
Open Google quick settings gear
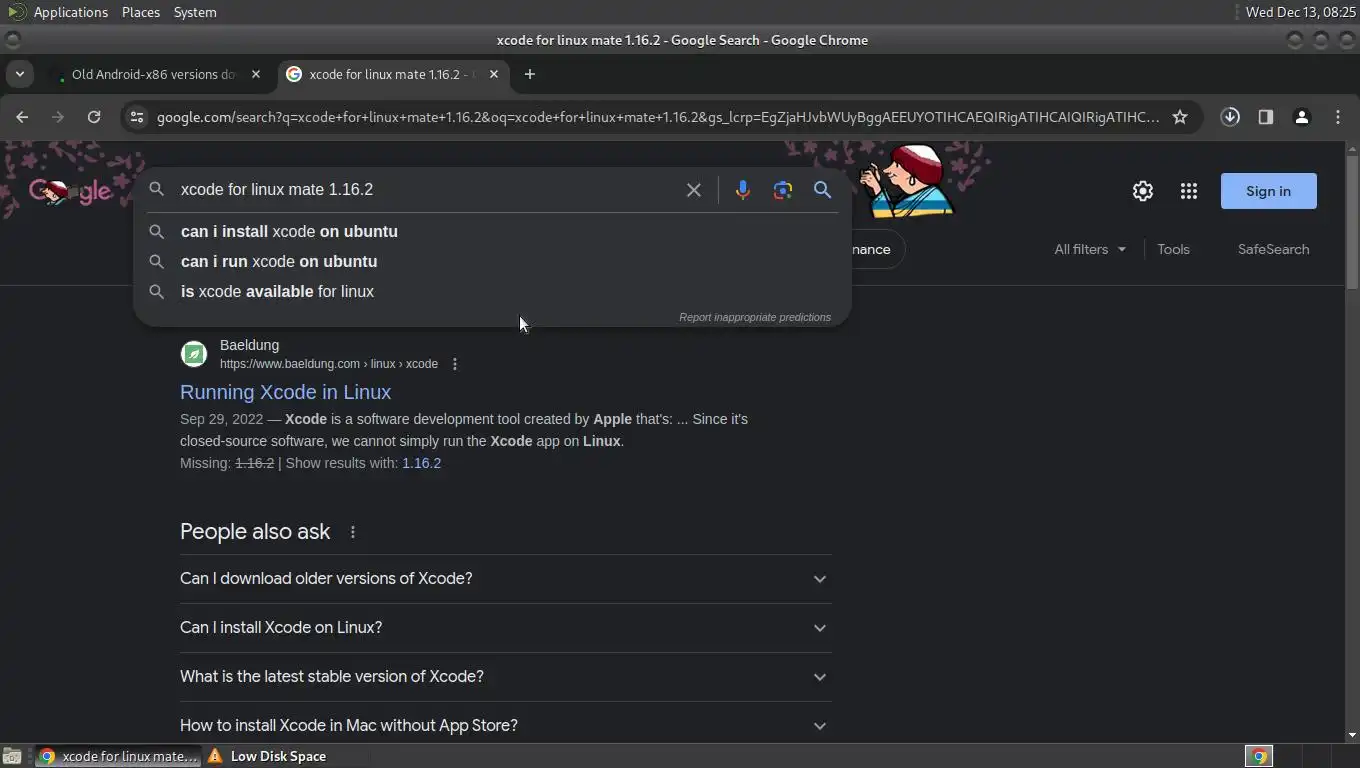1142,191
